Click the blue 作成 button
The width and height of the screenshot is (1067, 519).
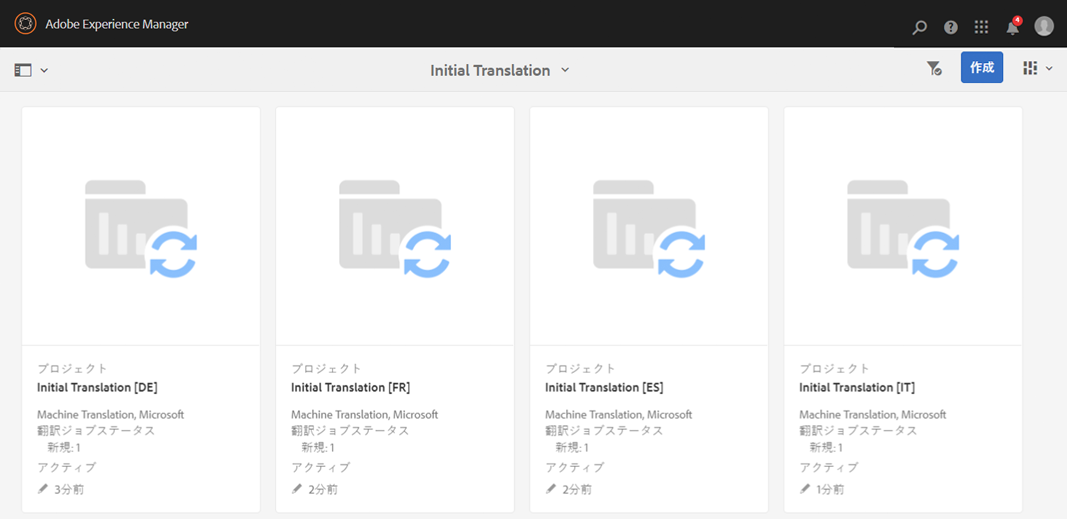point(982,67)
